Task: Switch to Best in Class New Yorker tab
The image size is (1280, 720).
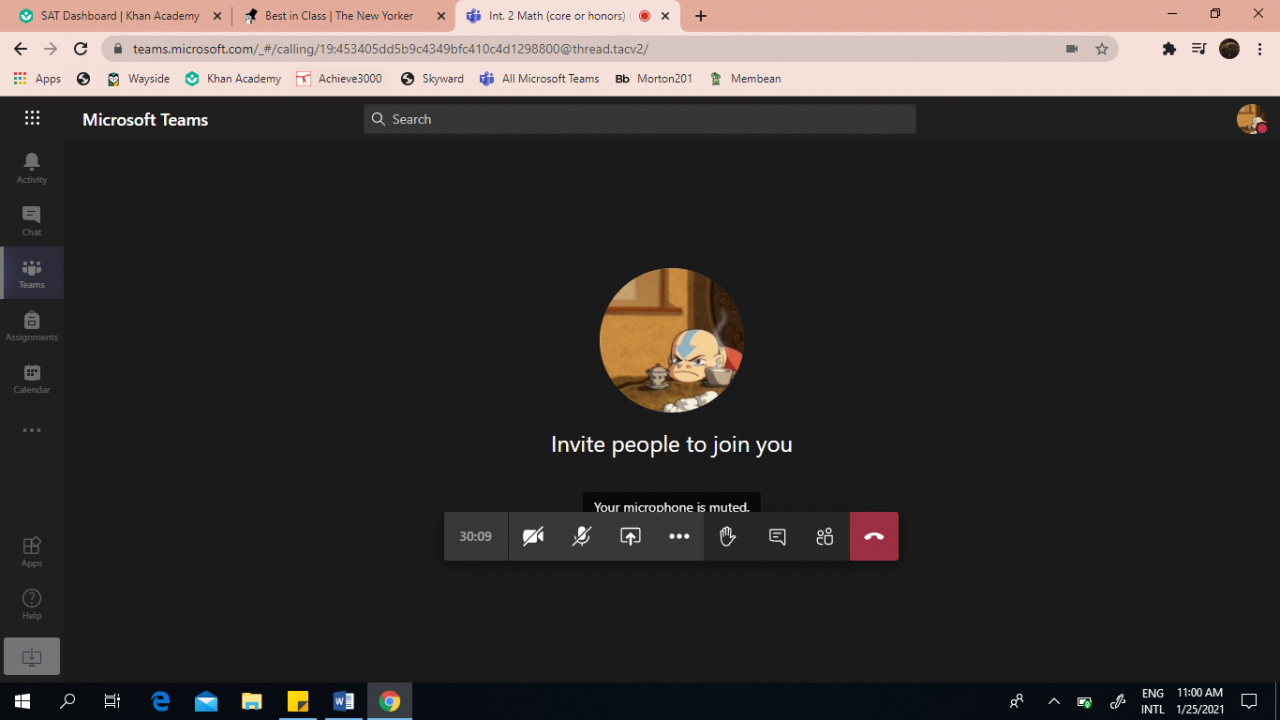Action: [x=342, y=16]
